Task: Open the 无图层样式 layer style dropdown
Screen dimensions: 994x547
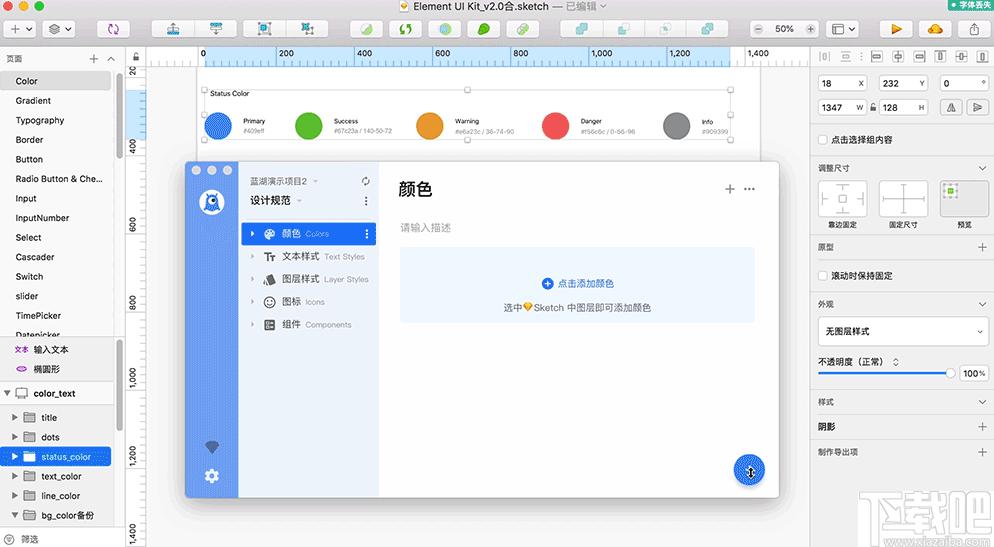Action: 903,331
